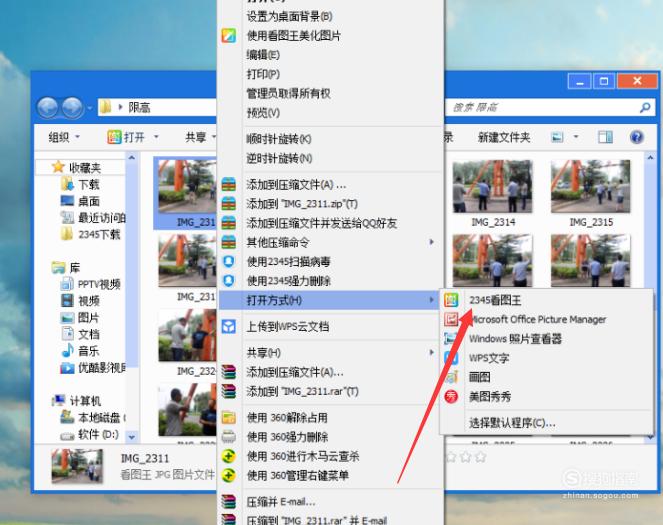This screenshot has width=663, height=525.
Task: Choose 预览(V) from the context menu
Action: (x=263, y=113)
